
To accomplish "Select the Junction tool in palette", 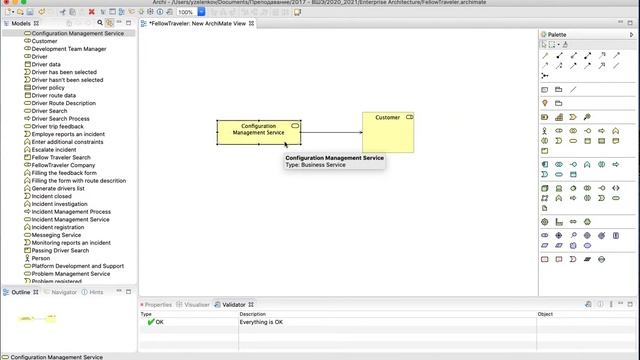I will pyautogui.click(x=545, y=76).
